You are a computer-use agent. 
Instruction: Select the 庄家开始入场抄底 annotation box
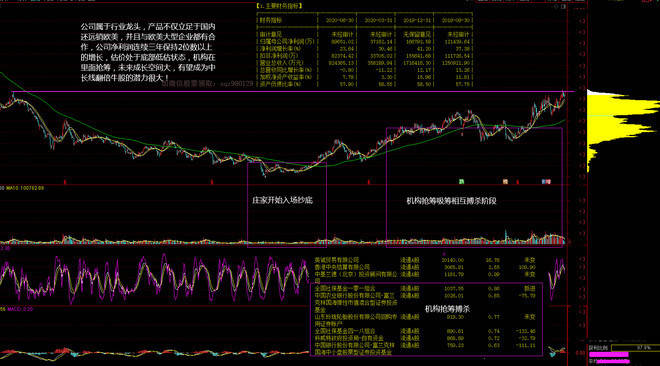[x=287, y=205]
